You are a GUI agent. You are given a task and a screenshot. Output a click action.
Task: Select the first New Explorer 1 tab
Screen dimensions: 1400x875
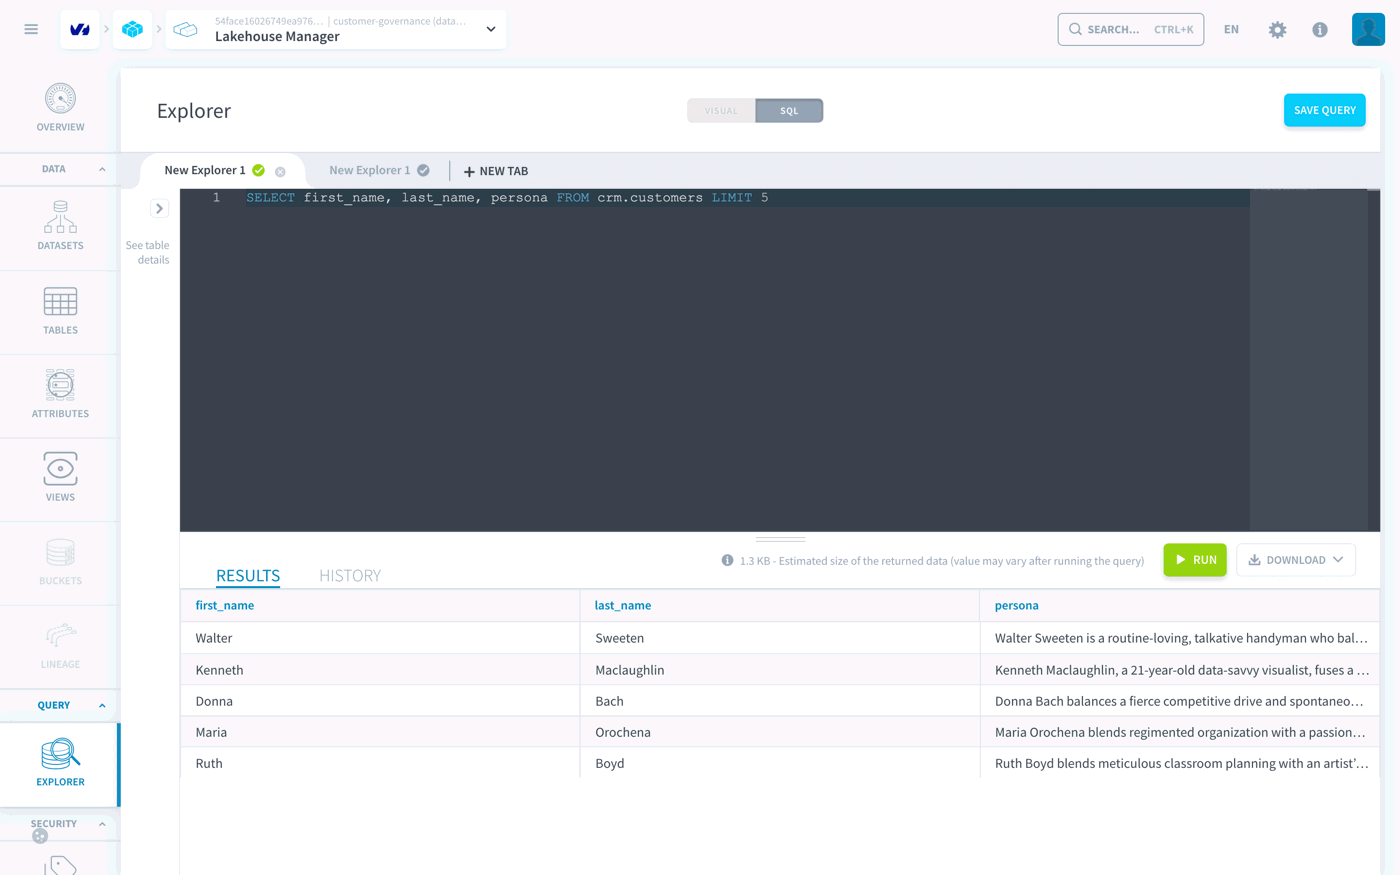(x=205, y=171)
